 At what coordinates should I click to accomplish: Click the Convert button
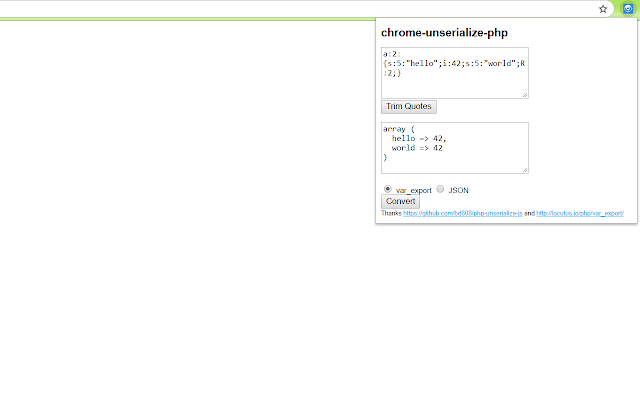(x=400, y=201)
